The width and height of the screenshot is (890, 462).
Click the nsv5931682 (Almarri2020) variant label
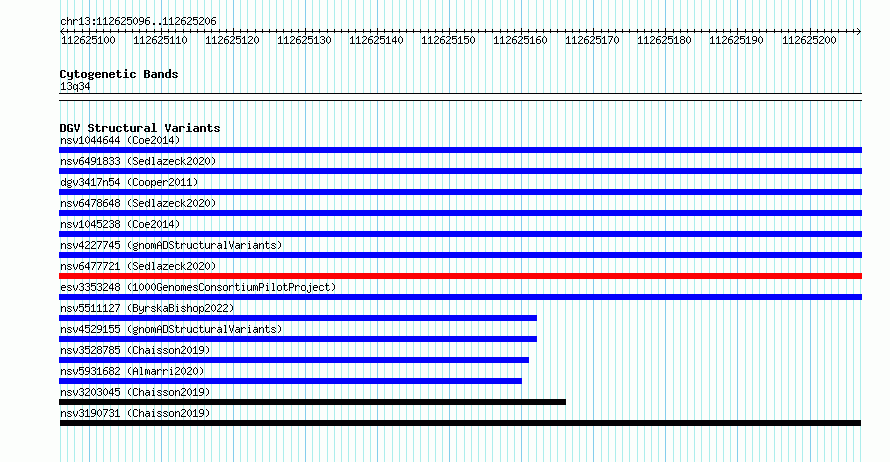tap(132, 371)
